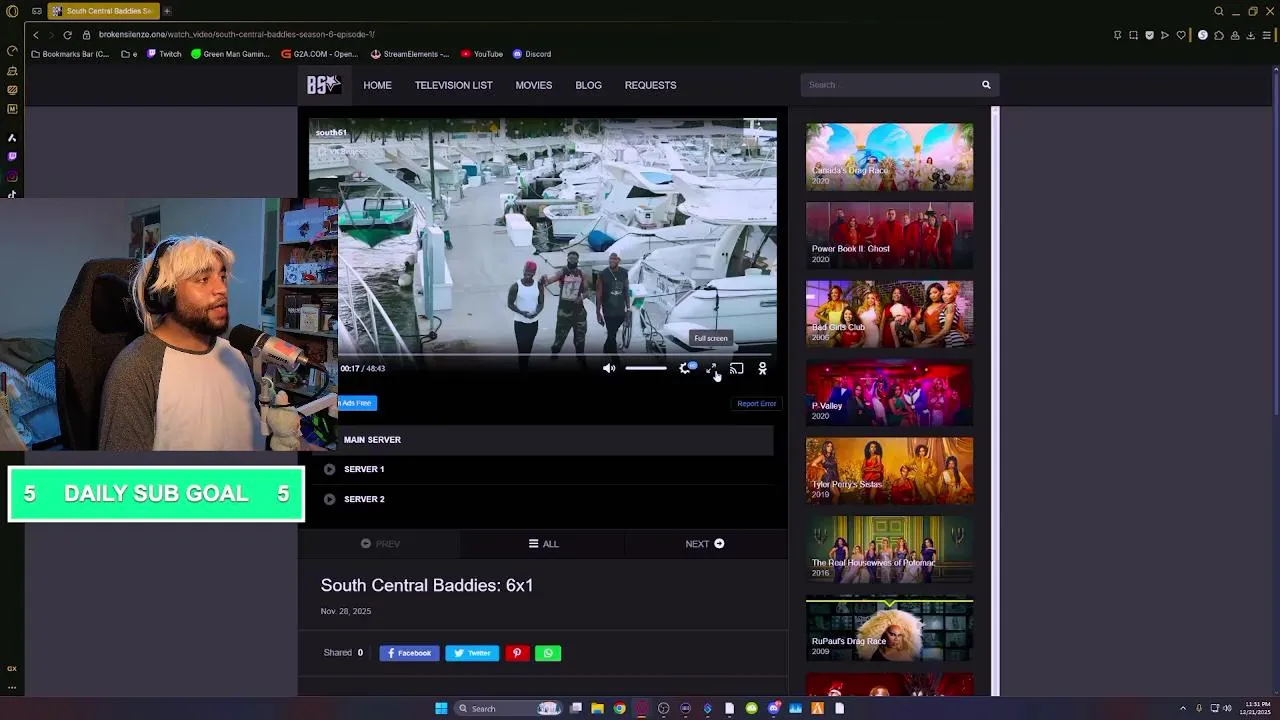
Task: Click the Twitch icon in the Opera sidebar
Action: coord(12,157)
